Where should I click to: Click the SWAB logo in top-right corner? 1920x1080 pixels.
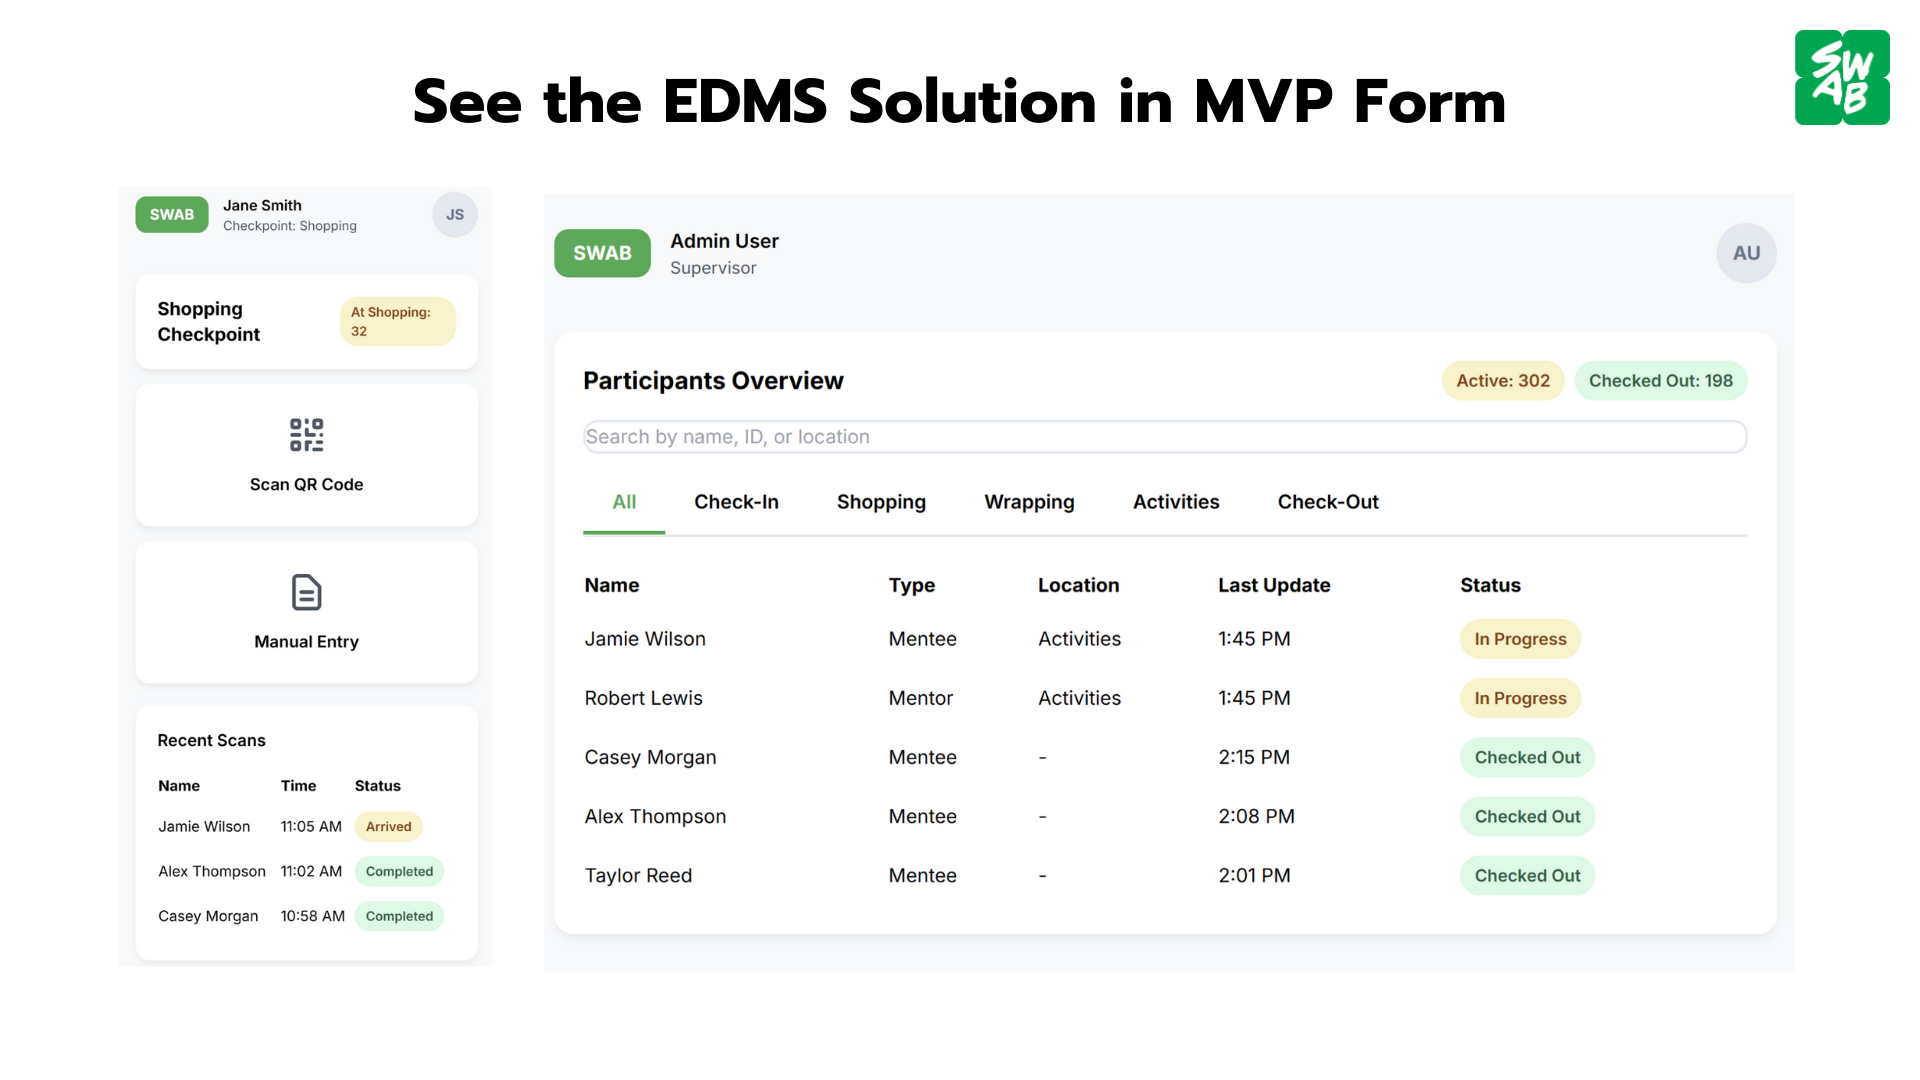[x=1841, y=78]
